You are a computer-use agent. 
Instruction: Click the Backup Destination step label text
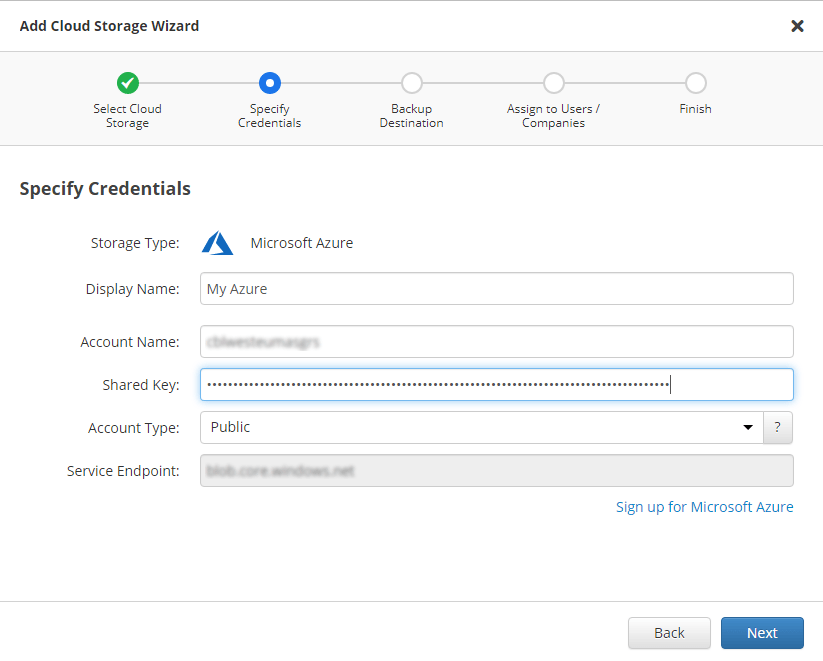[411, 116]
